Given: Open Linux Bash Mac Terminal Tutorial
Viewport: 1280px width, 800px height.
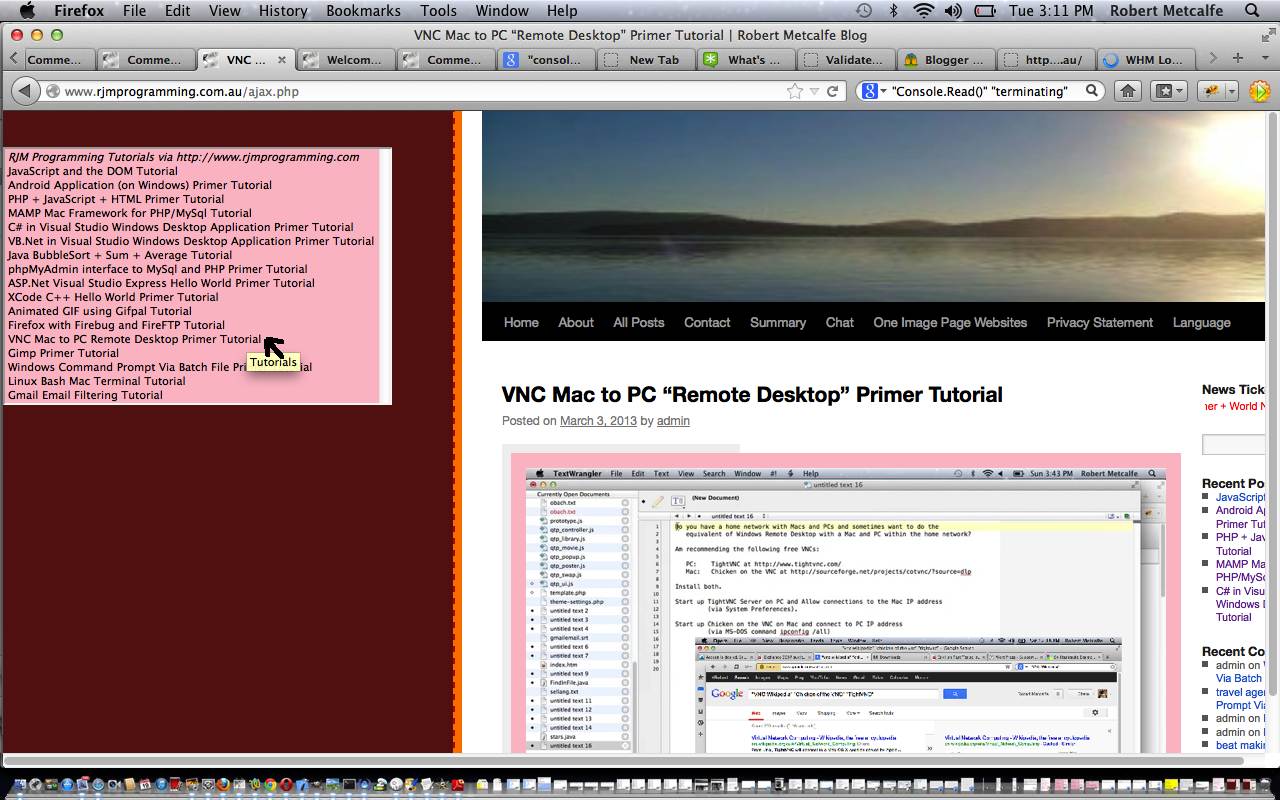Looking at the screenshot, I should click(x=97, y=381).
